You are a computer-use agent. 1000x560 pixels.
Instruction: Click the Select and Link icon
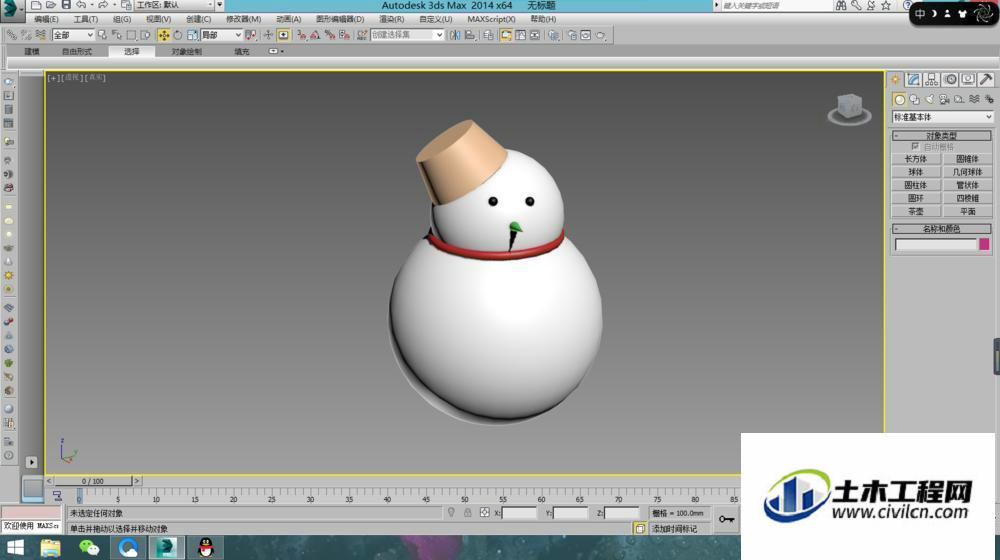[11, 35]
